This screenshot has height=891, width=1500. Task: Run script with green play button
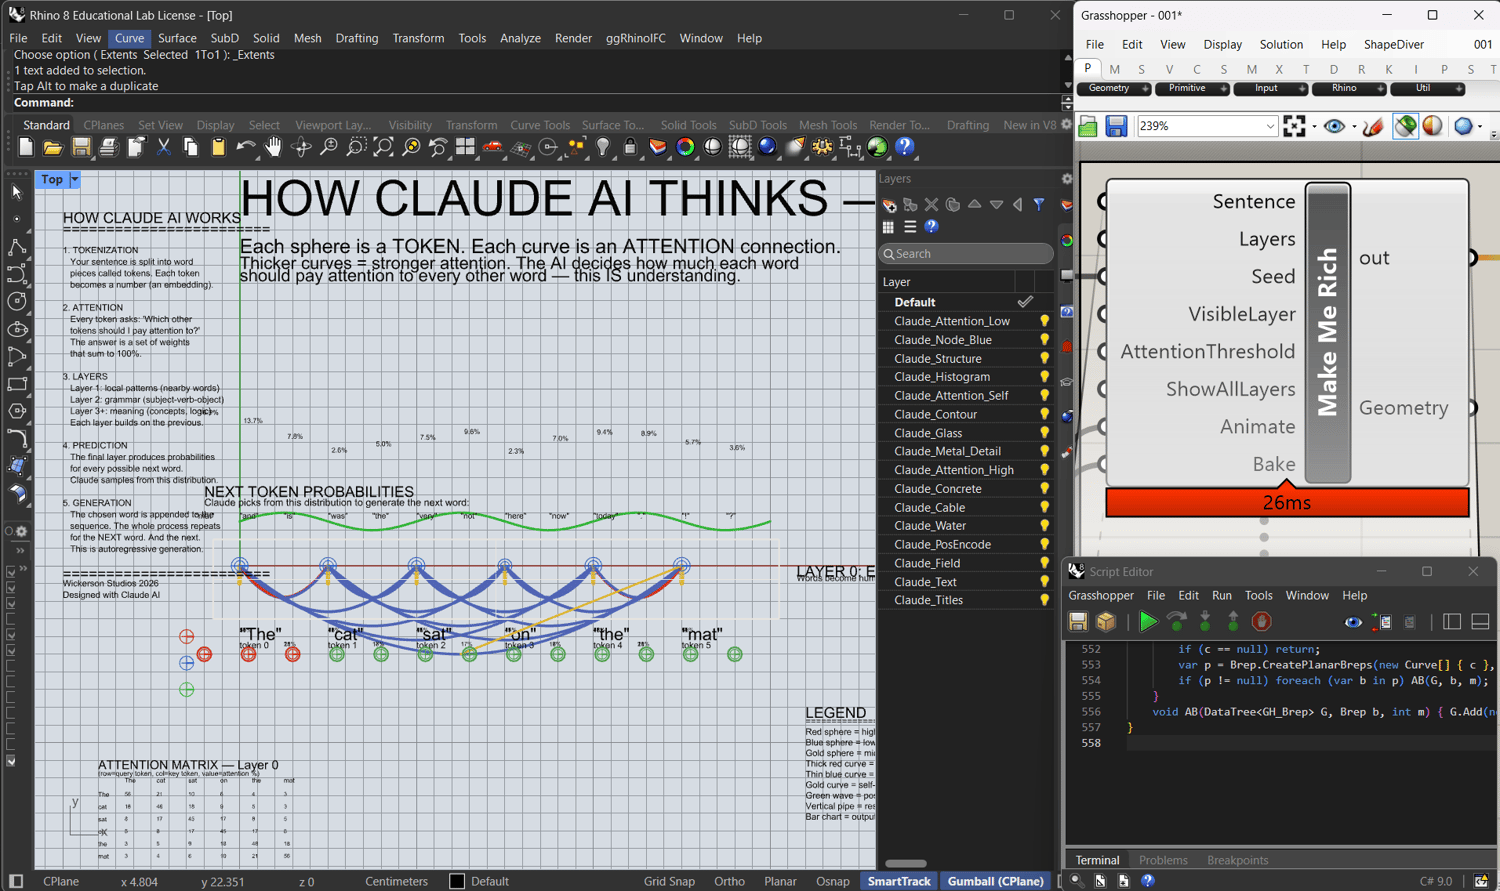(x=1148, y=622)
